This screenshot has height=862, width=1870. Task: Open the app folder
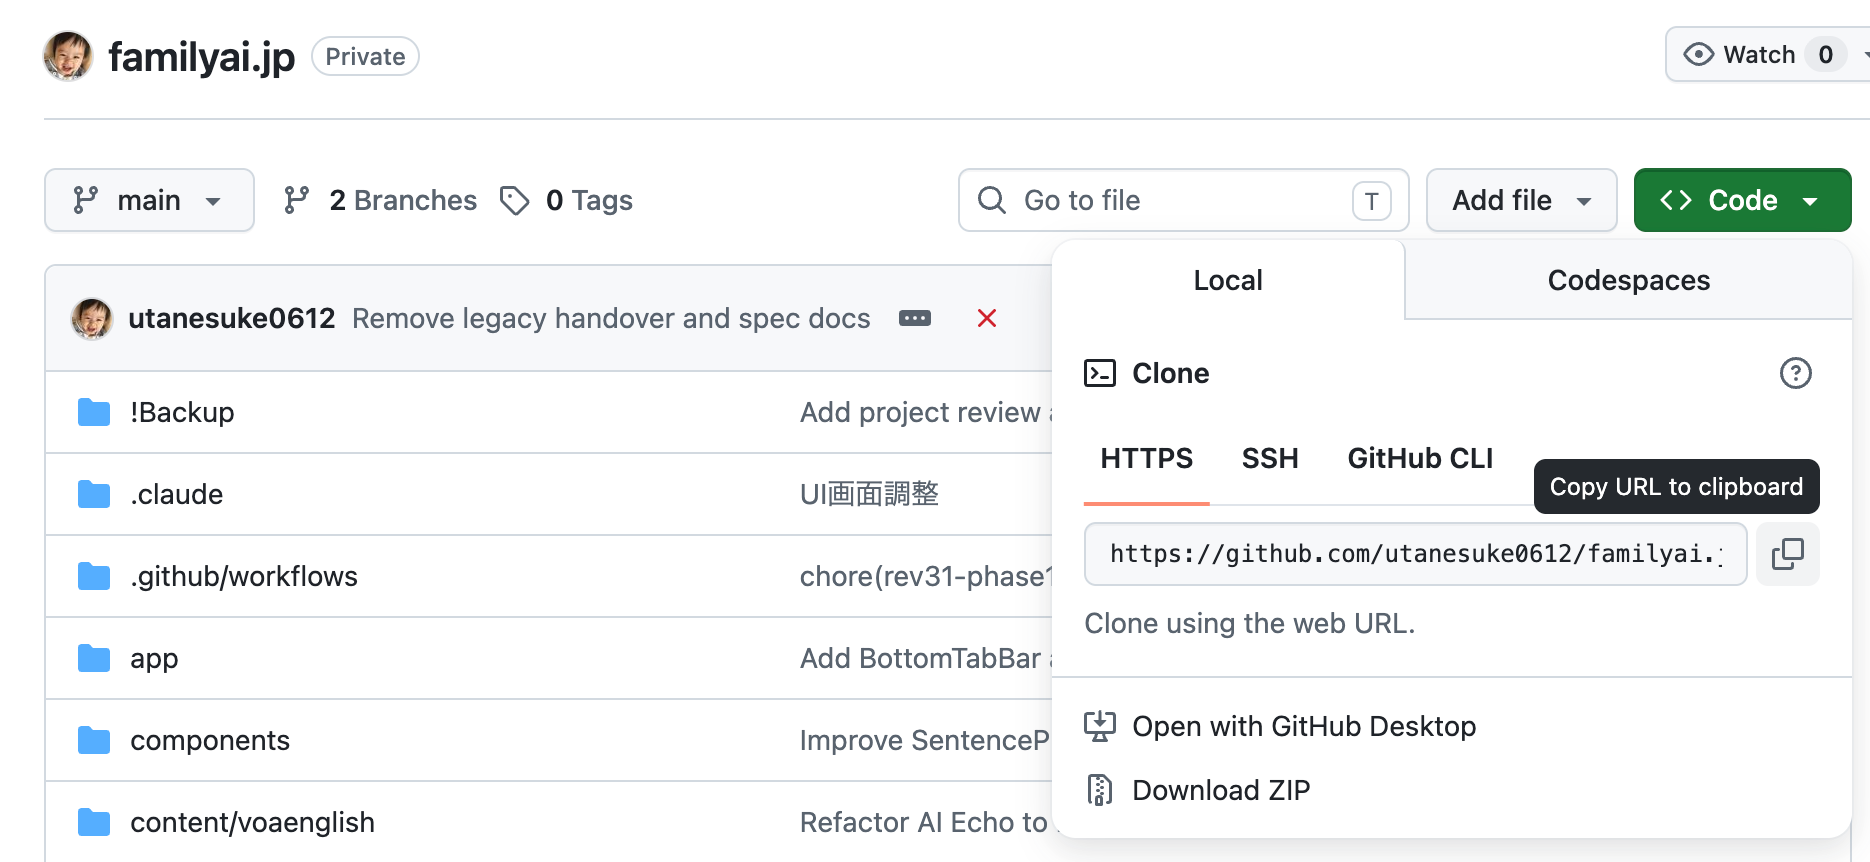tap(154, 658)
